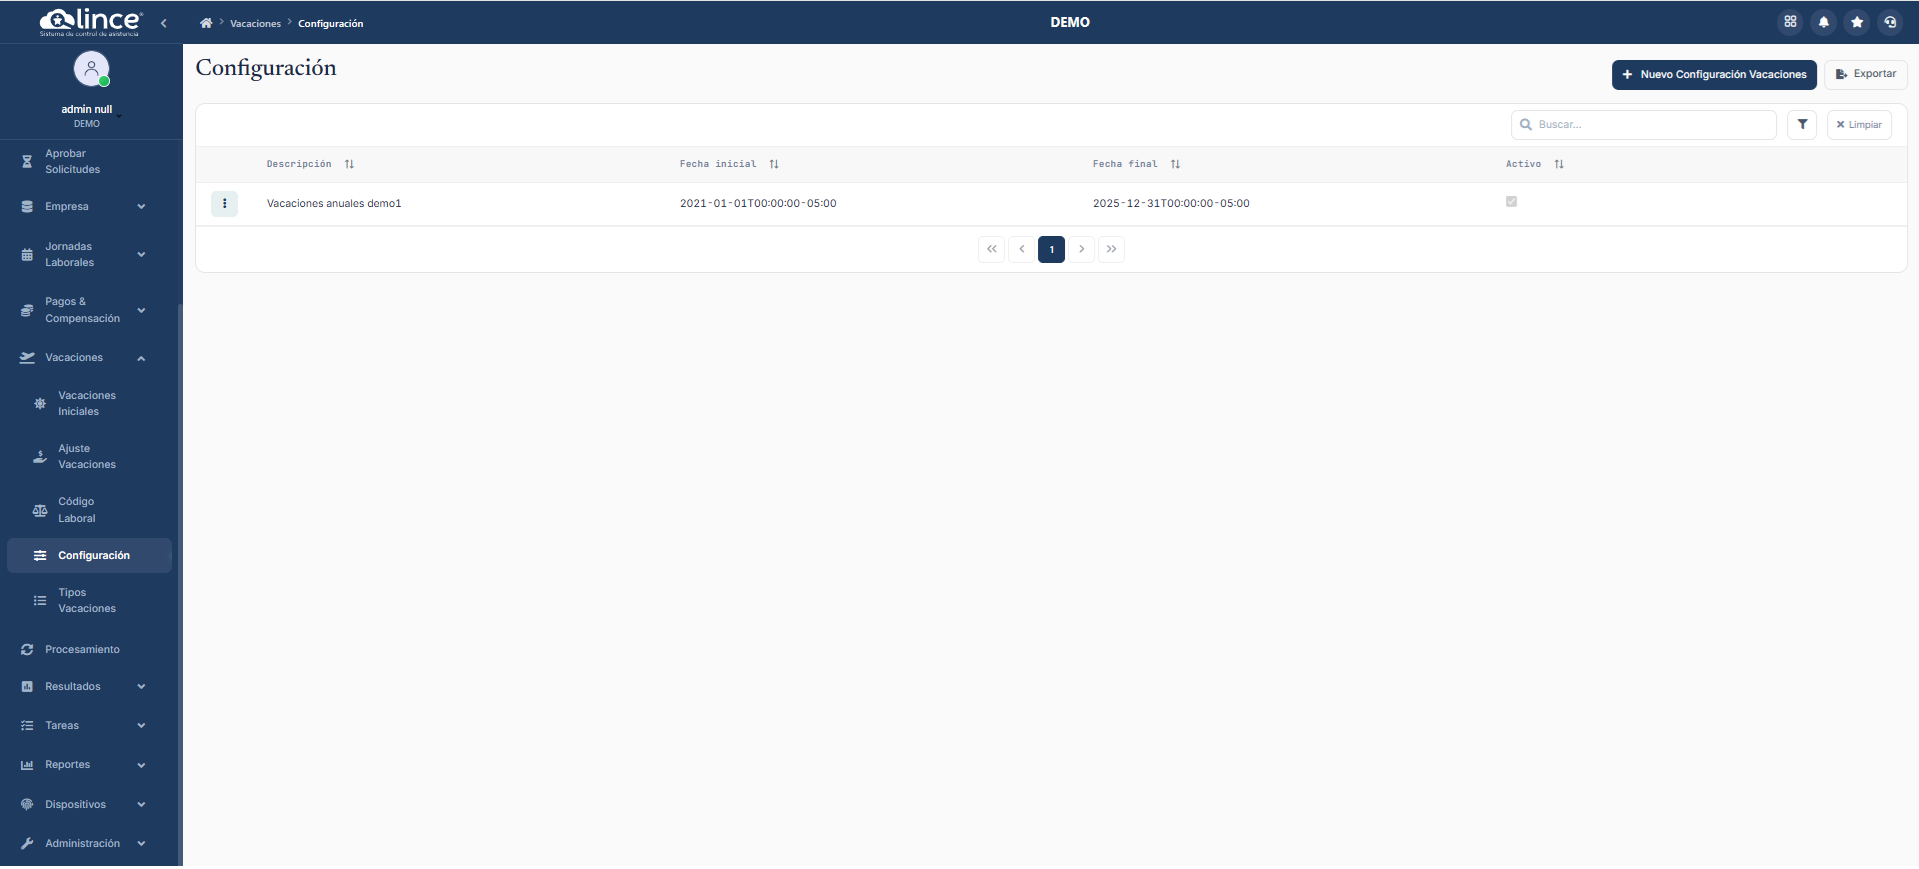Click the 2025-12-31T00:00:00-05:00 date cell
Screen dimensions: 1919x869
point(1171,204)
